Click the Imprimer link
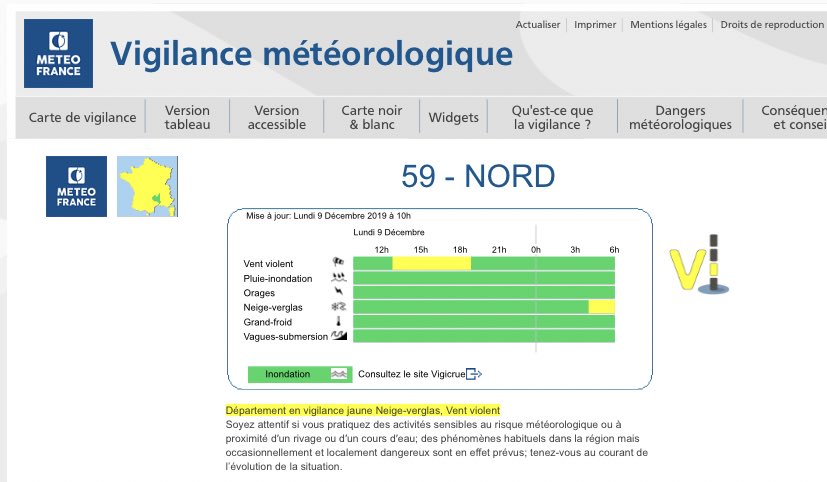The height and width of the screenshot is (482, 827). (x=595, y=24)
